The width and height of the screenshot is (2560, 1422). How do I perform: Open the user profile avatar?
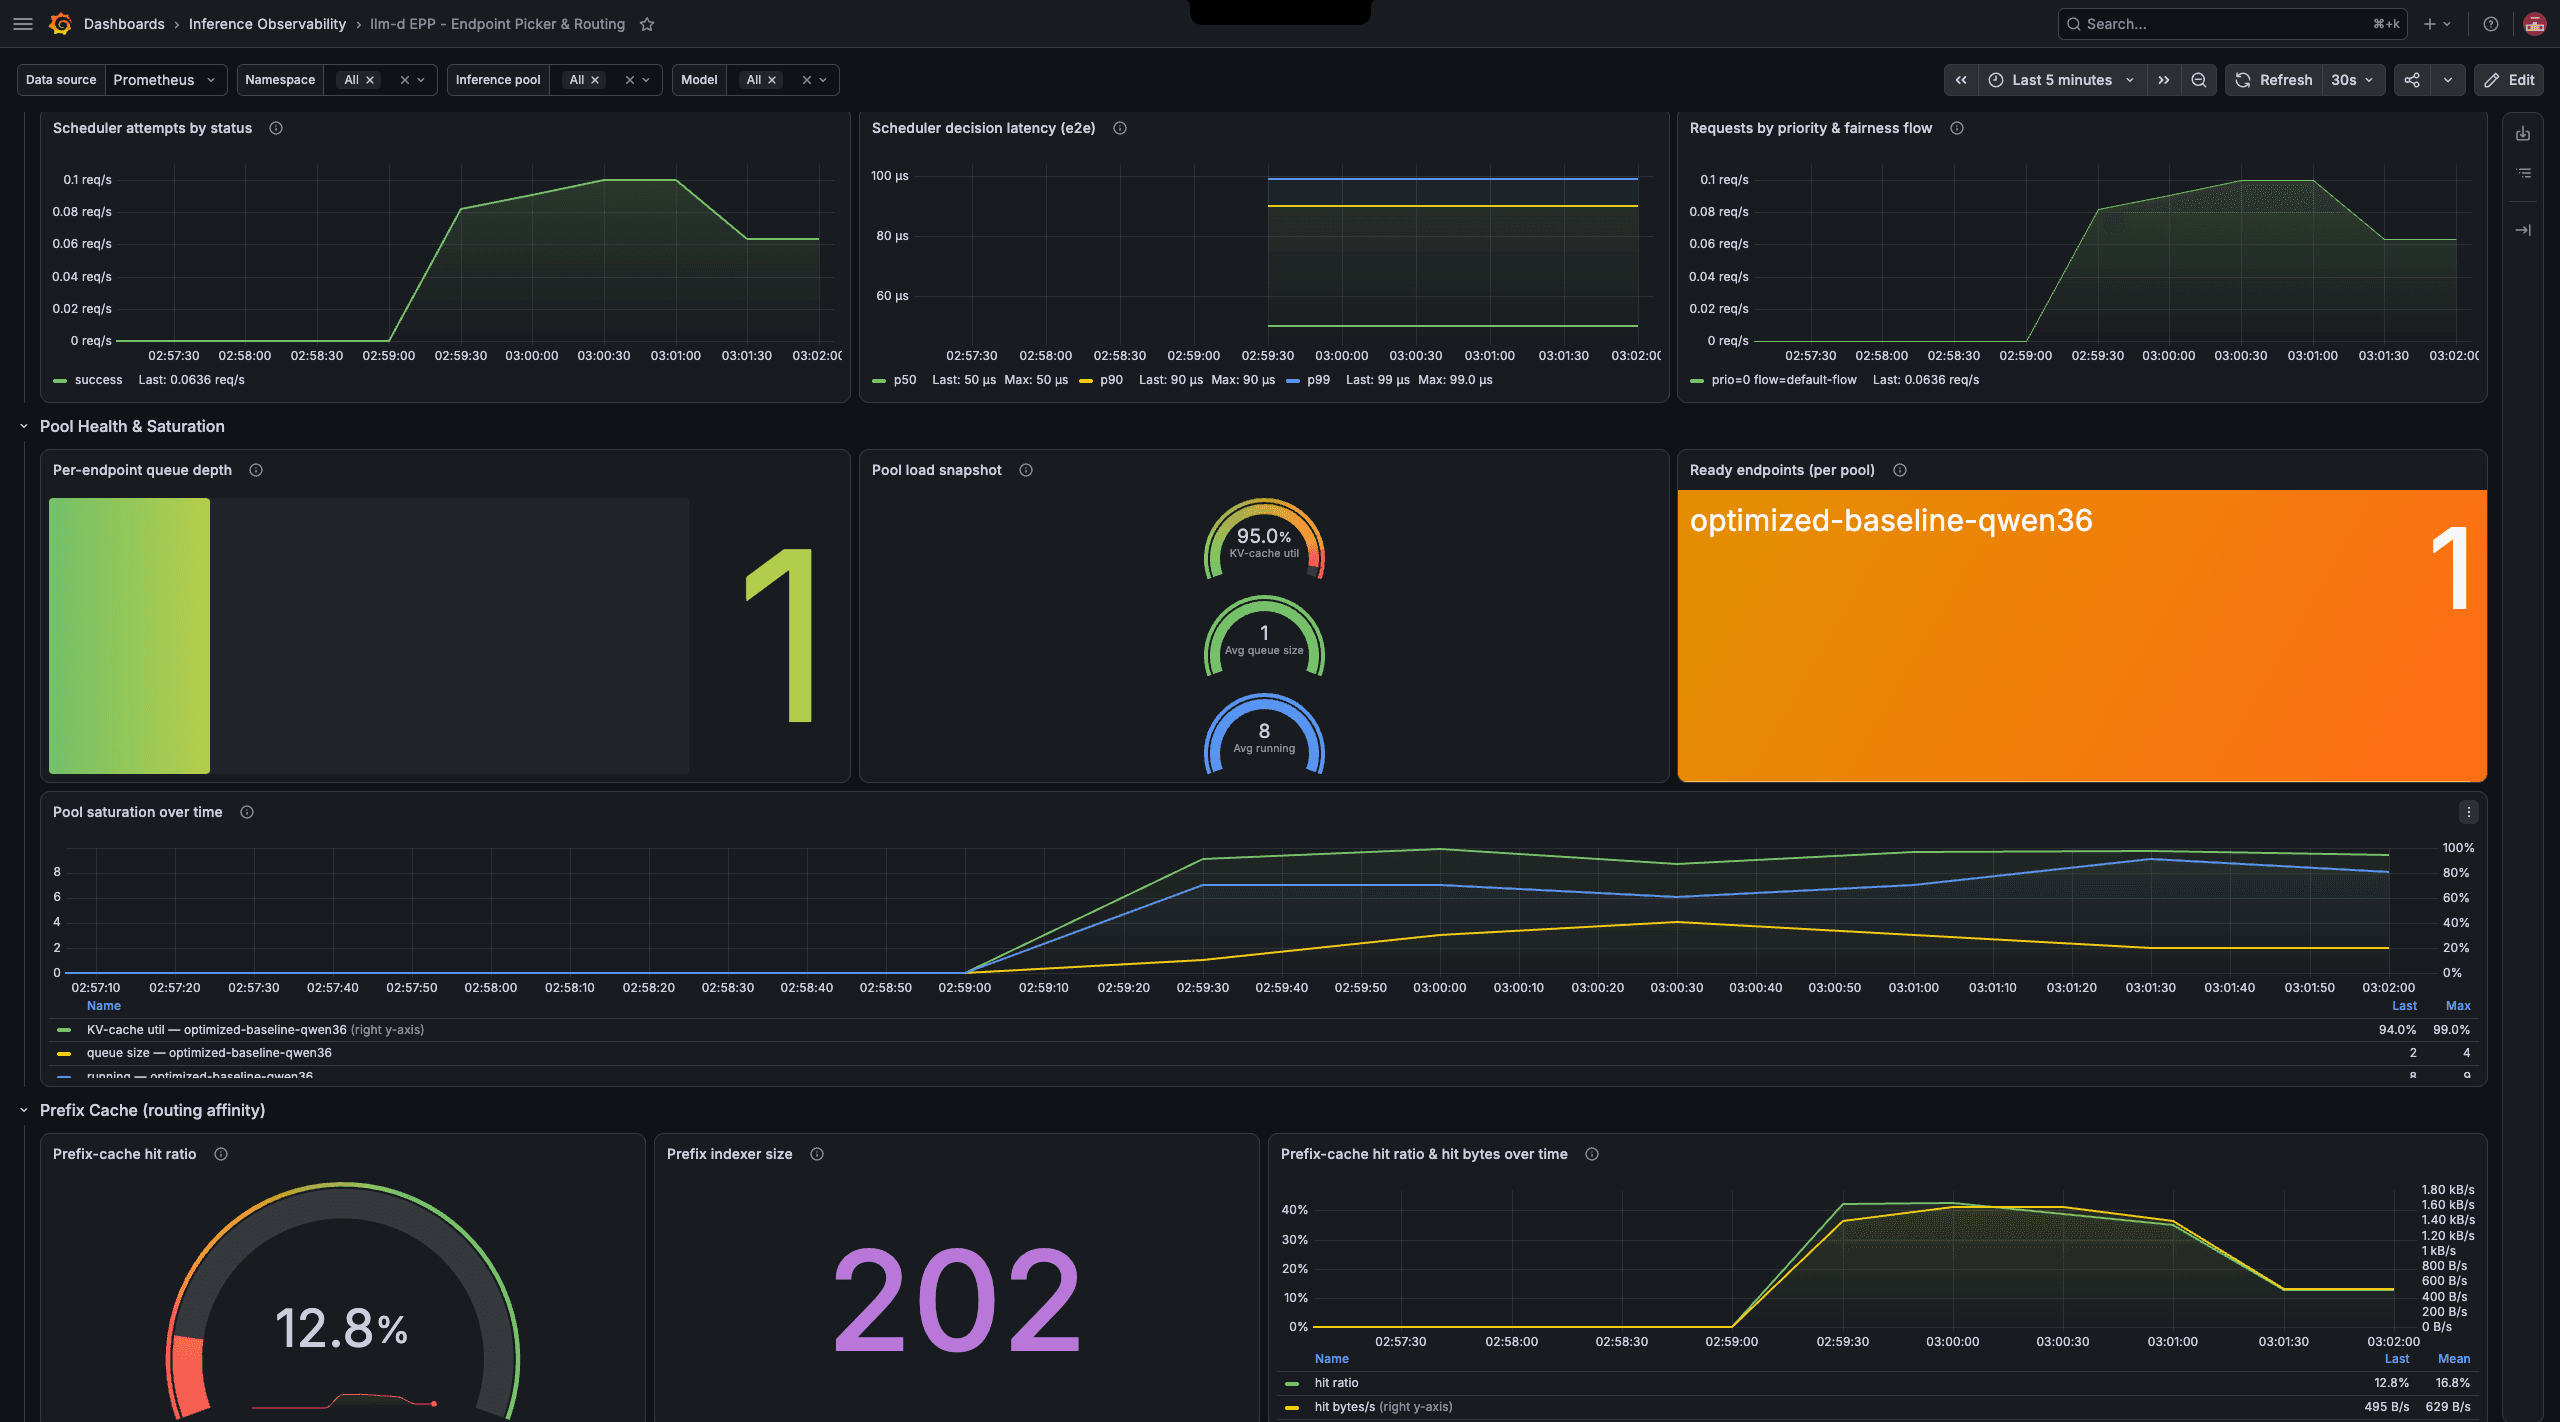click(x=2534, y=24)
